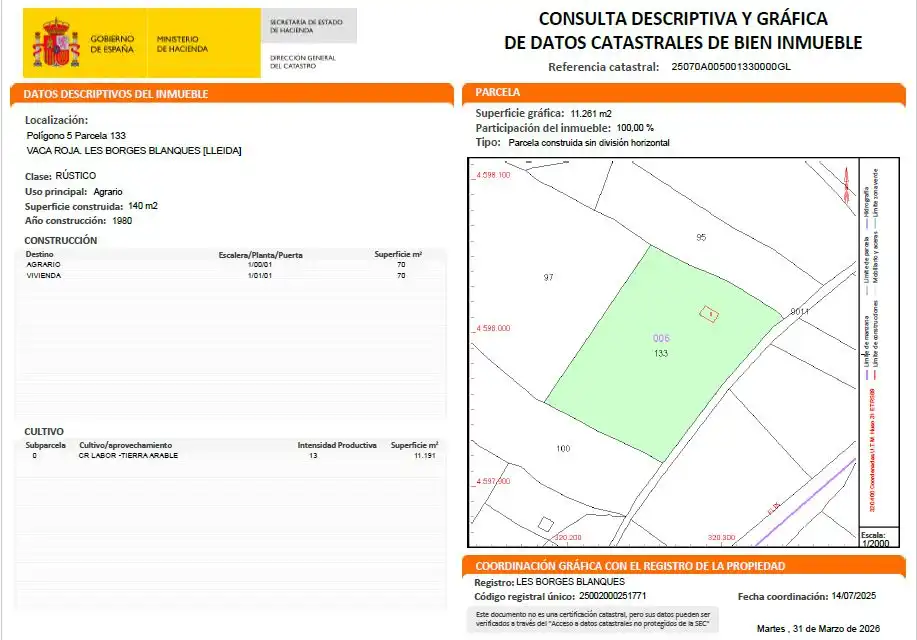The width and height of the screenshot is (917, 640).
Task: Click the small building outline near 320.200
Action: point(546,524)
